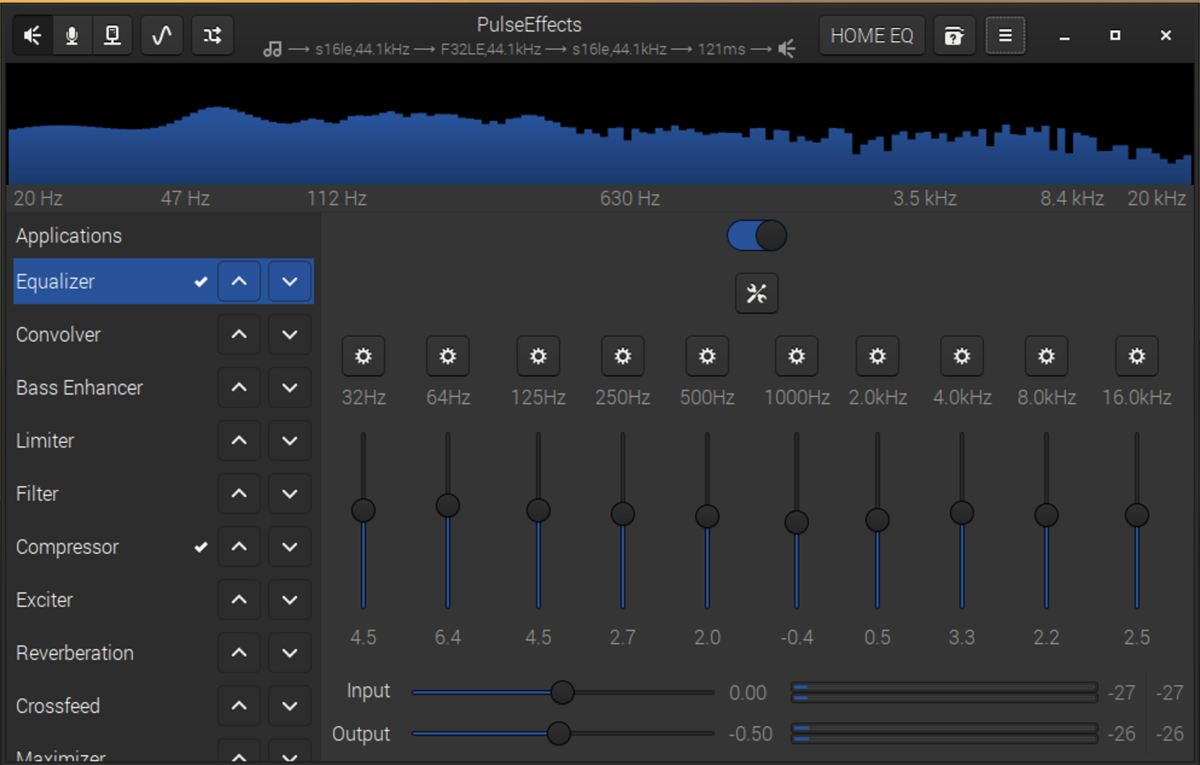This screenshot has width=1200, height=765.
Task: Open 4.0kHz band gear settings
Action: click(x=962, y=356)
